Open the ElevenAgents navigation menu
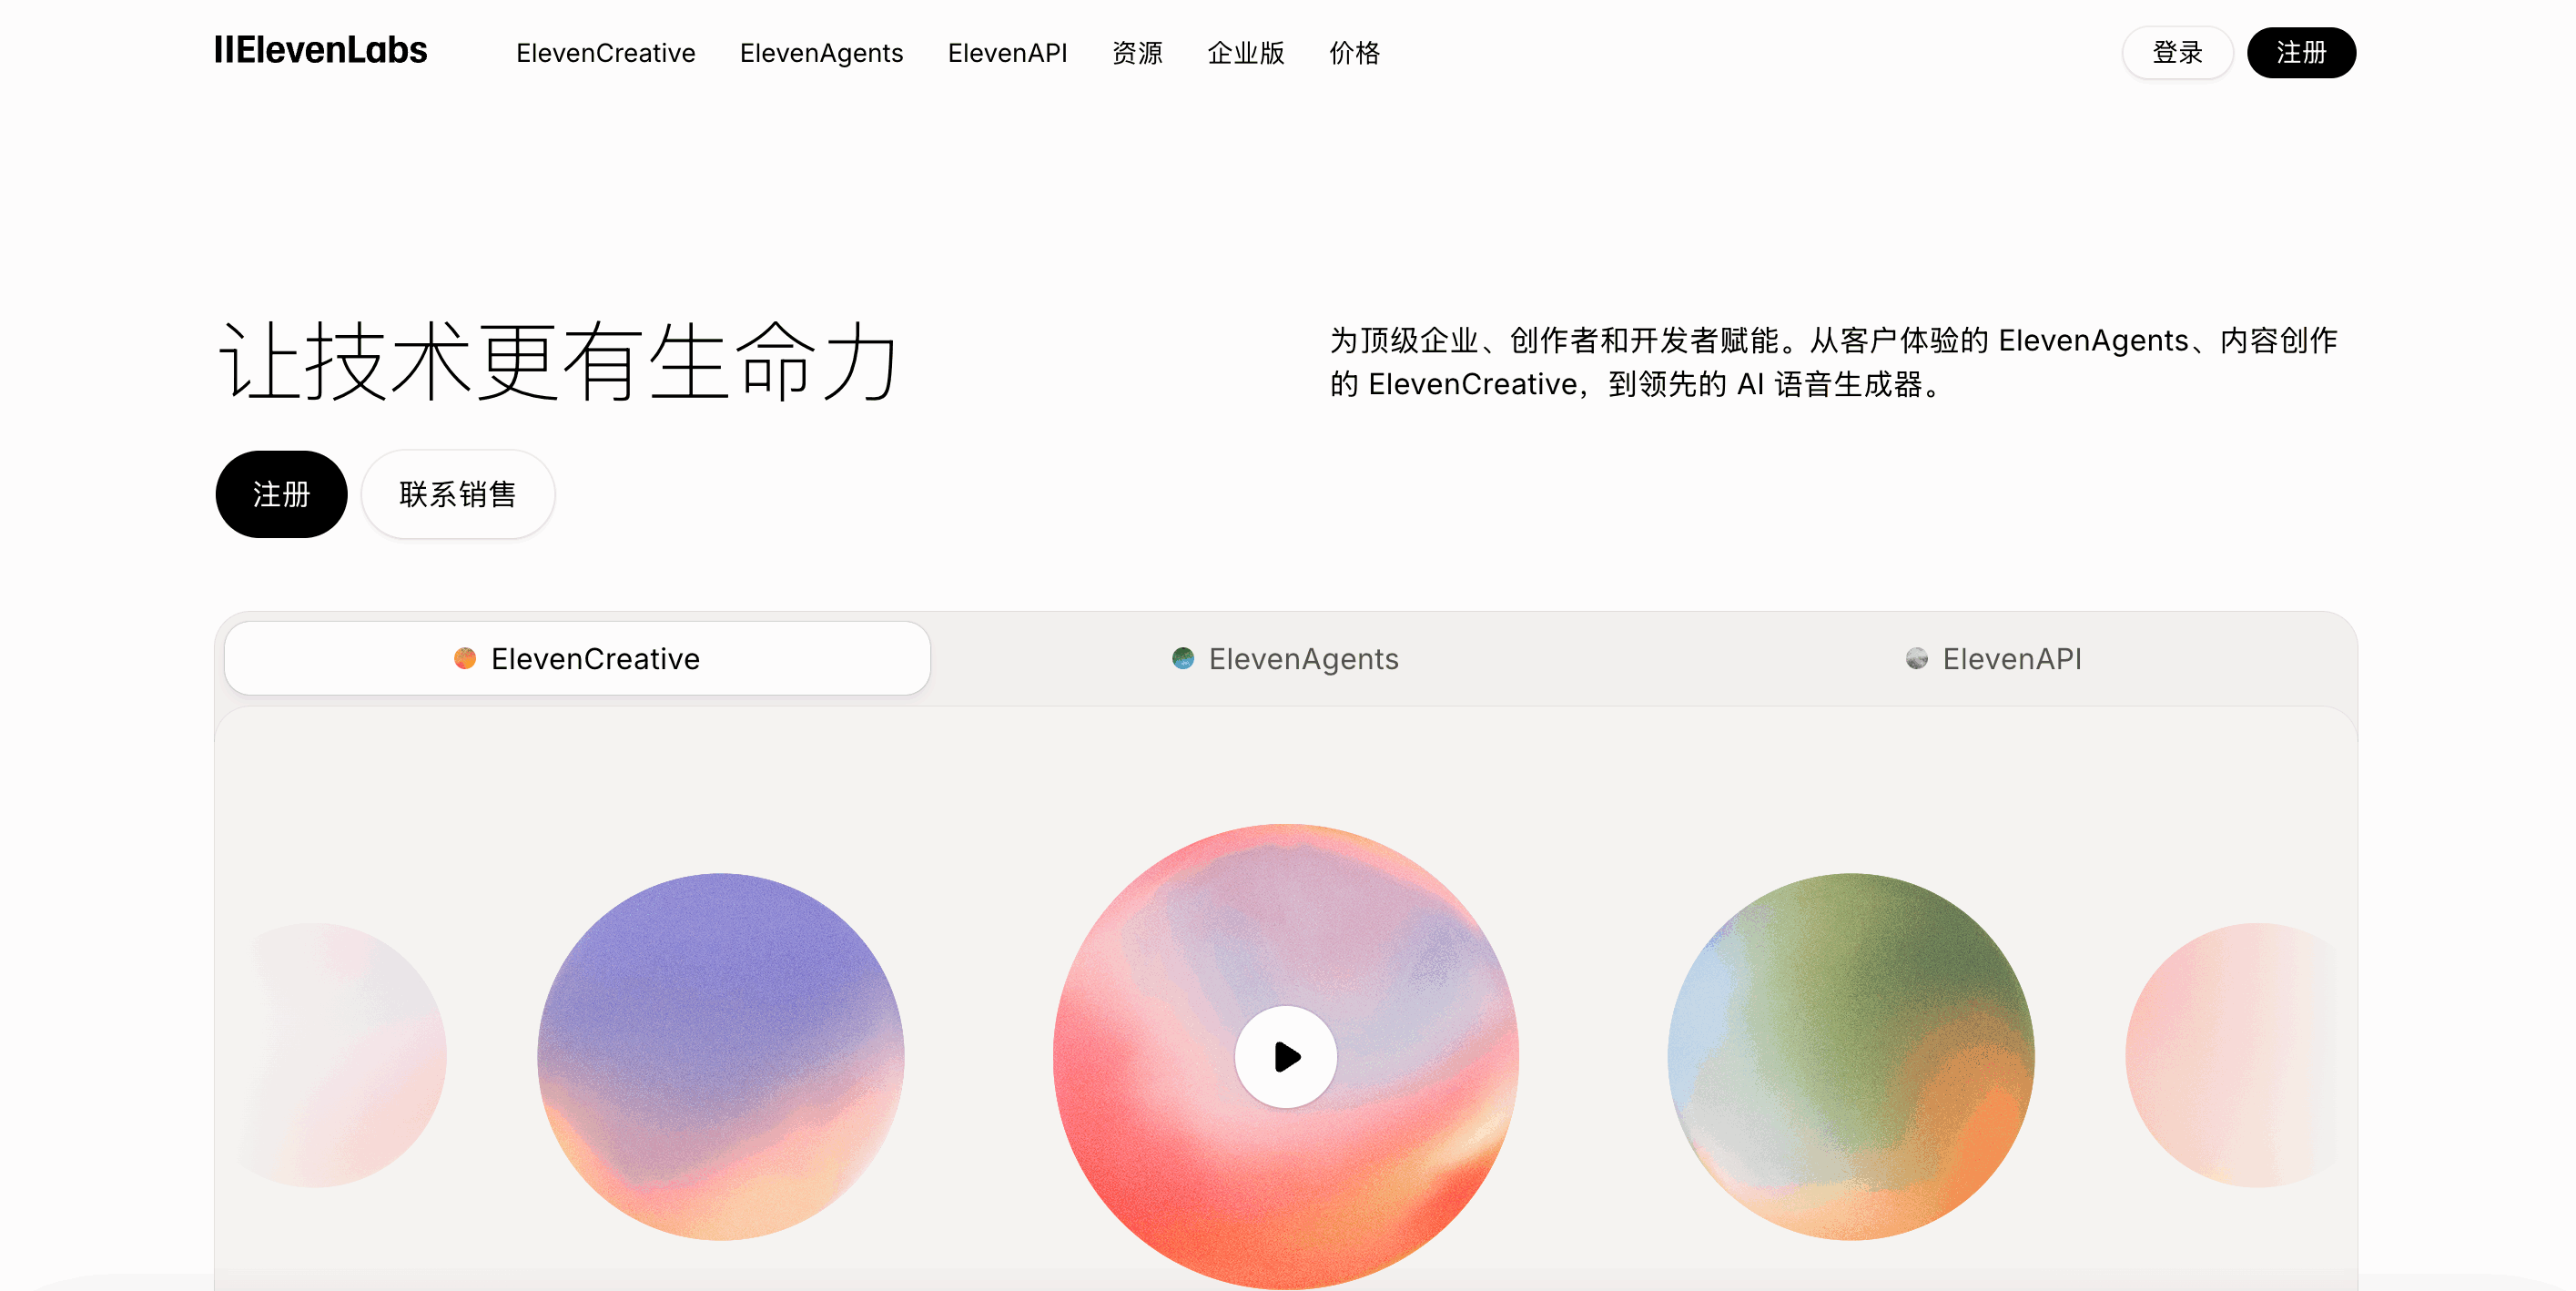 (821, 53)
